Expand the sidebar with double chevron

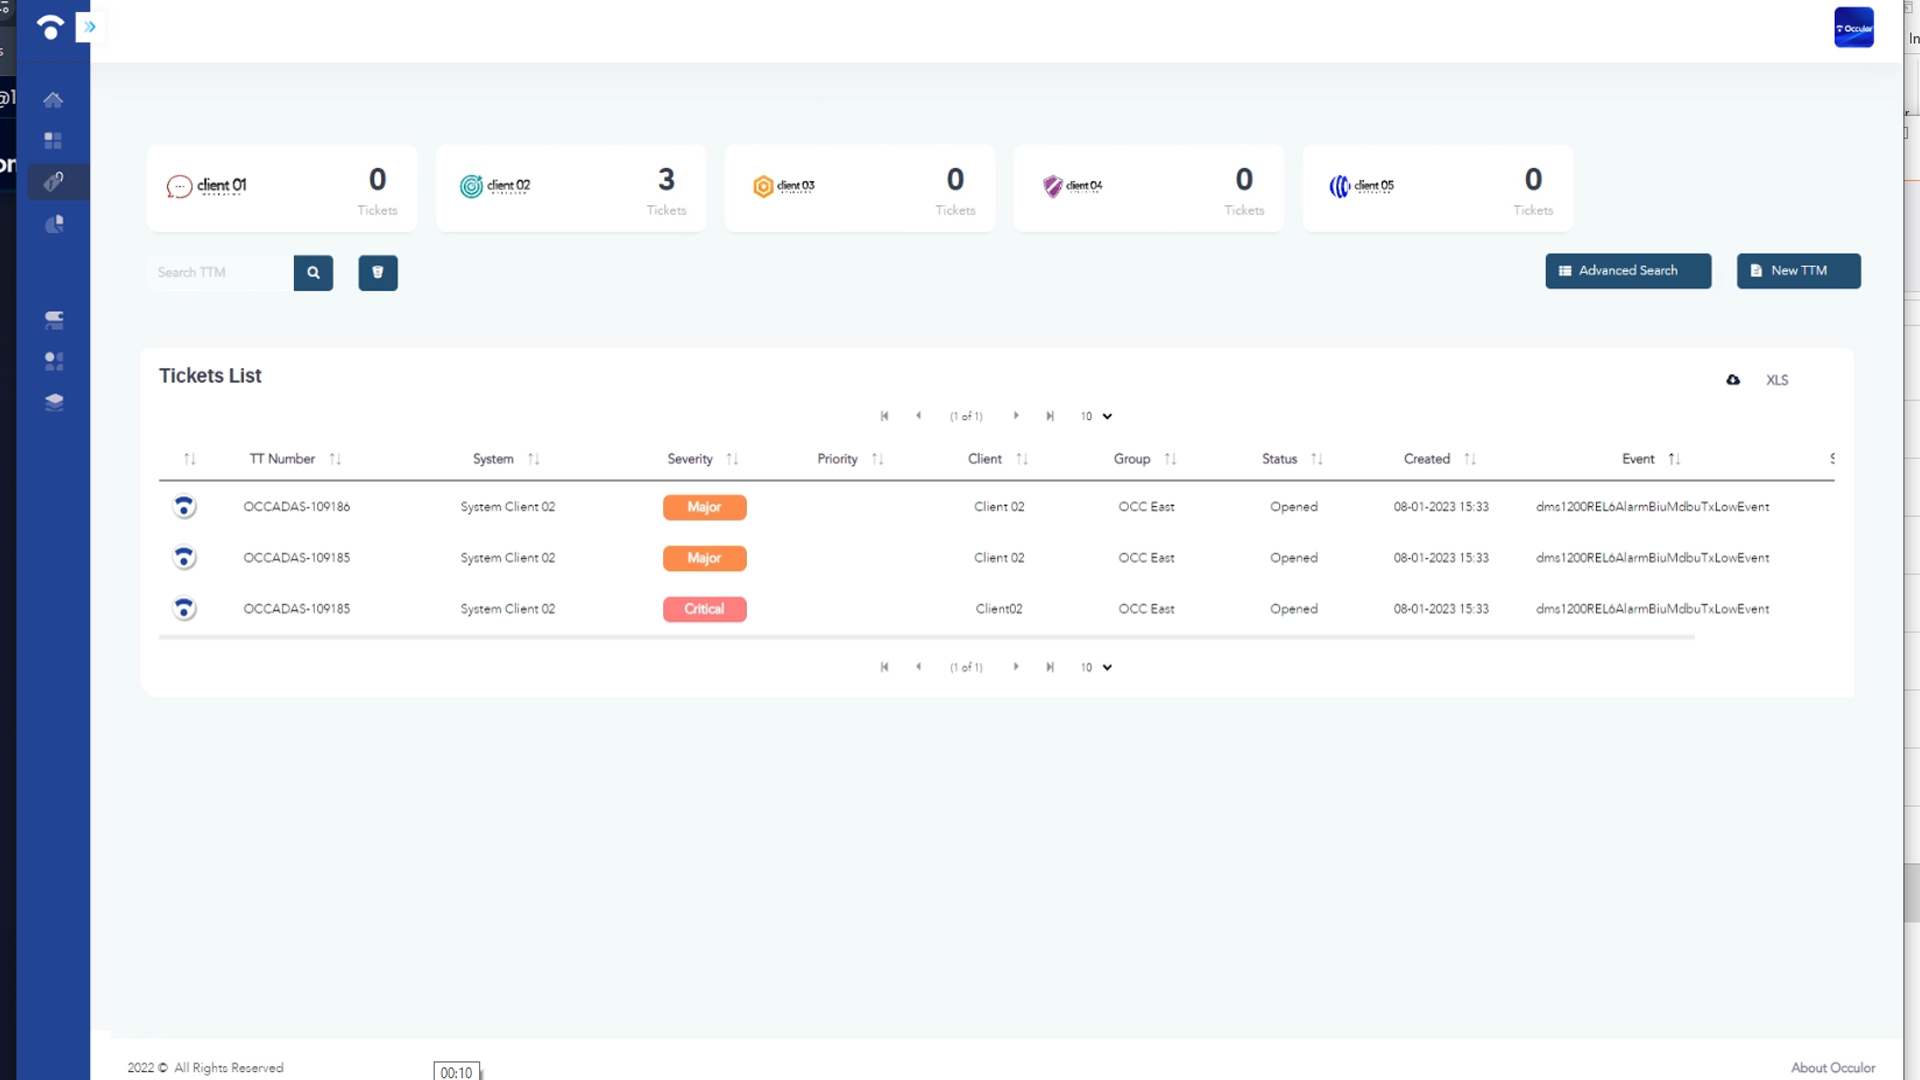(90, 27)
